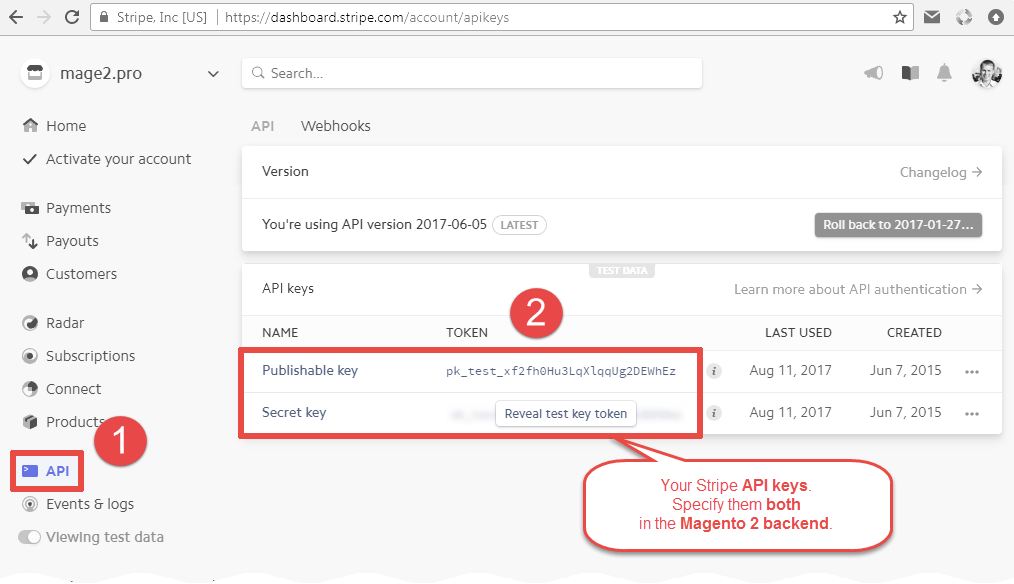Viewport: 1014px width, 584px height.
Task: Click the Publishable key name link
Action: point(310,371)
